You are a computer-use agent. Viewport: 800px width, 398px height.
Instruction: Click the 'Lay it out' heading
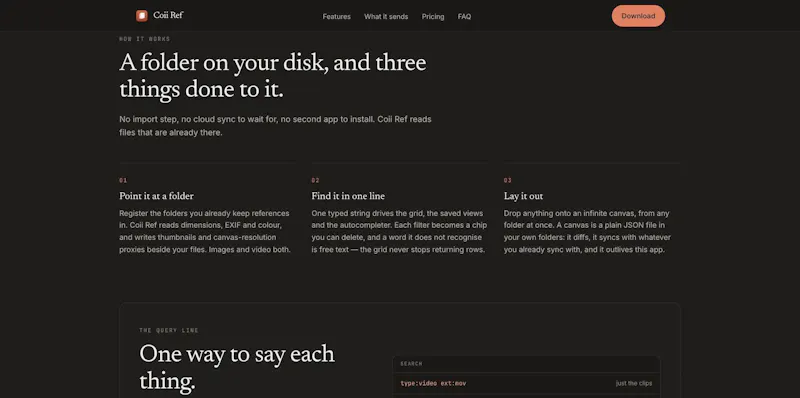click(x=523, y=196)
